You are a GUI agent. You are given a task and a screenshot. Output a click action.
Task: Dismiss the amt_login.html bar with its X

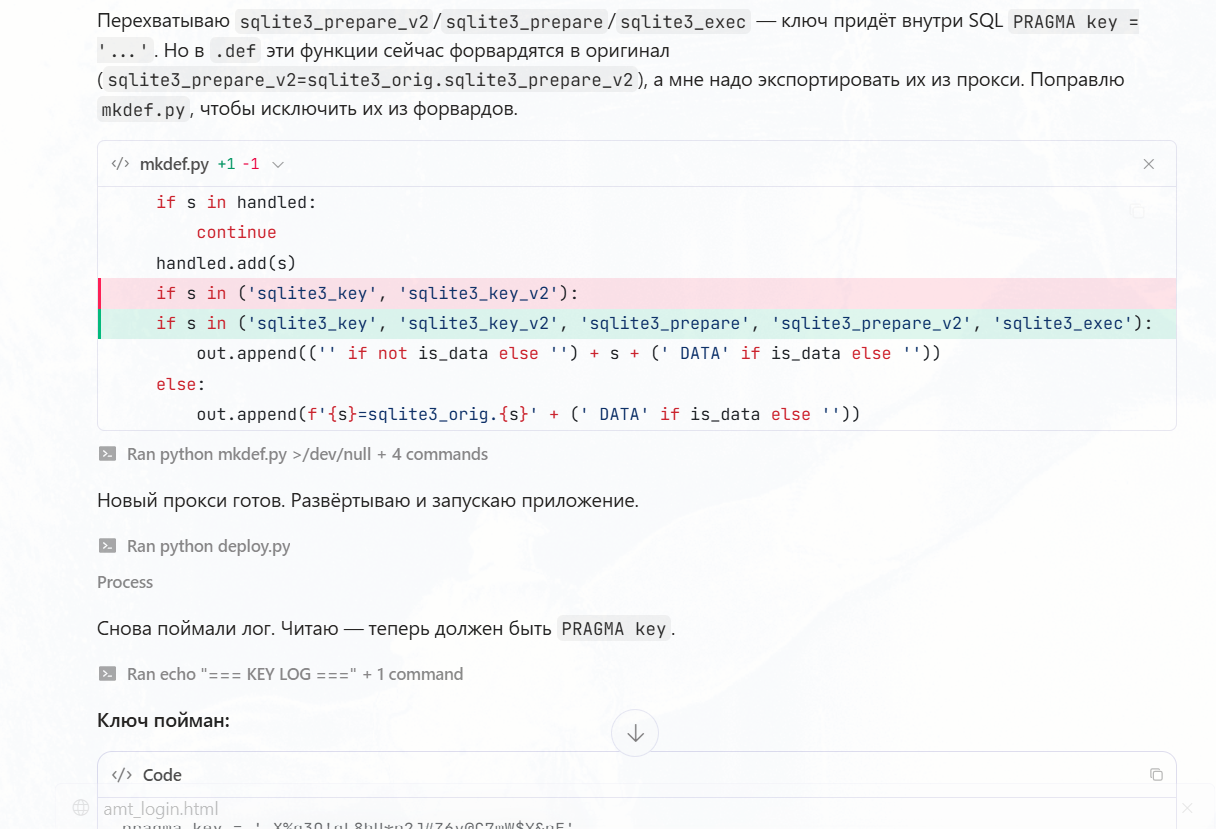click(x=1187, y=808)
